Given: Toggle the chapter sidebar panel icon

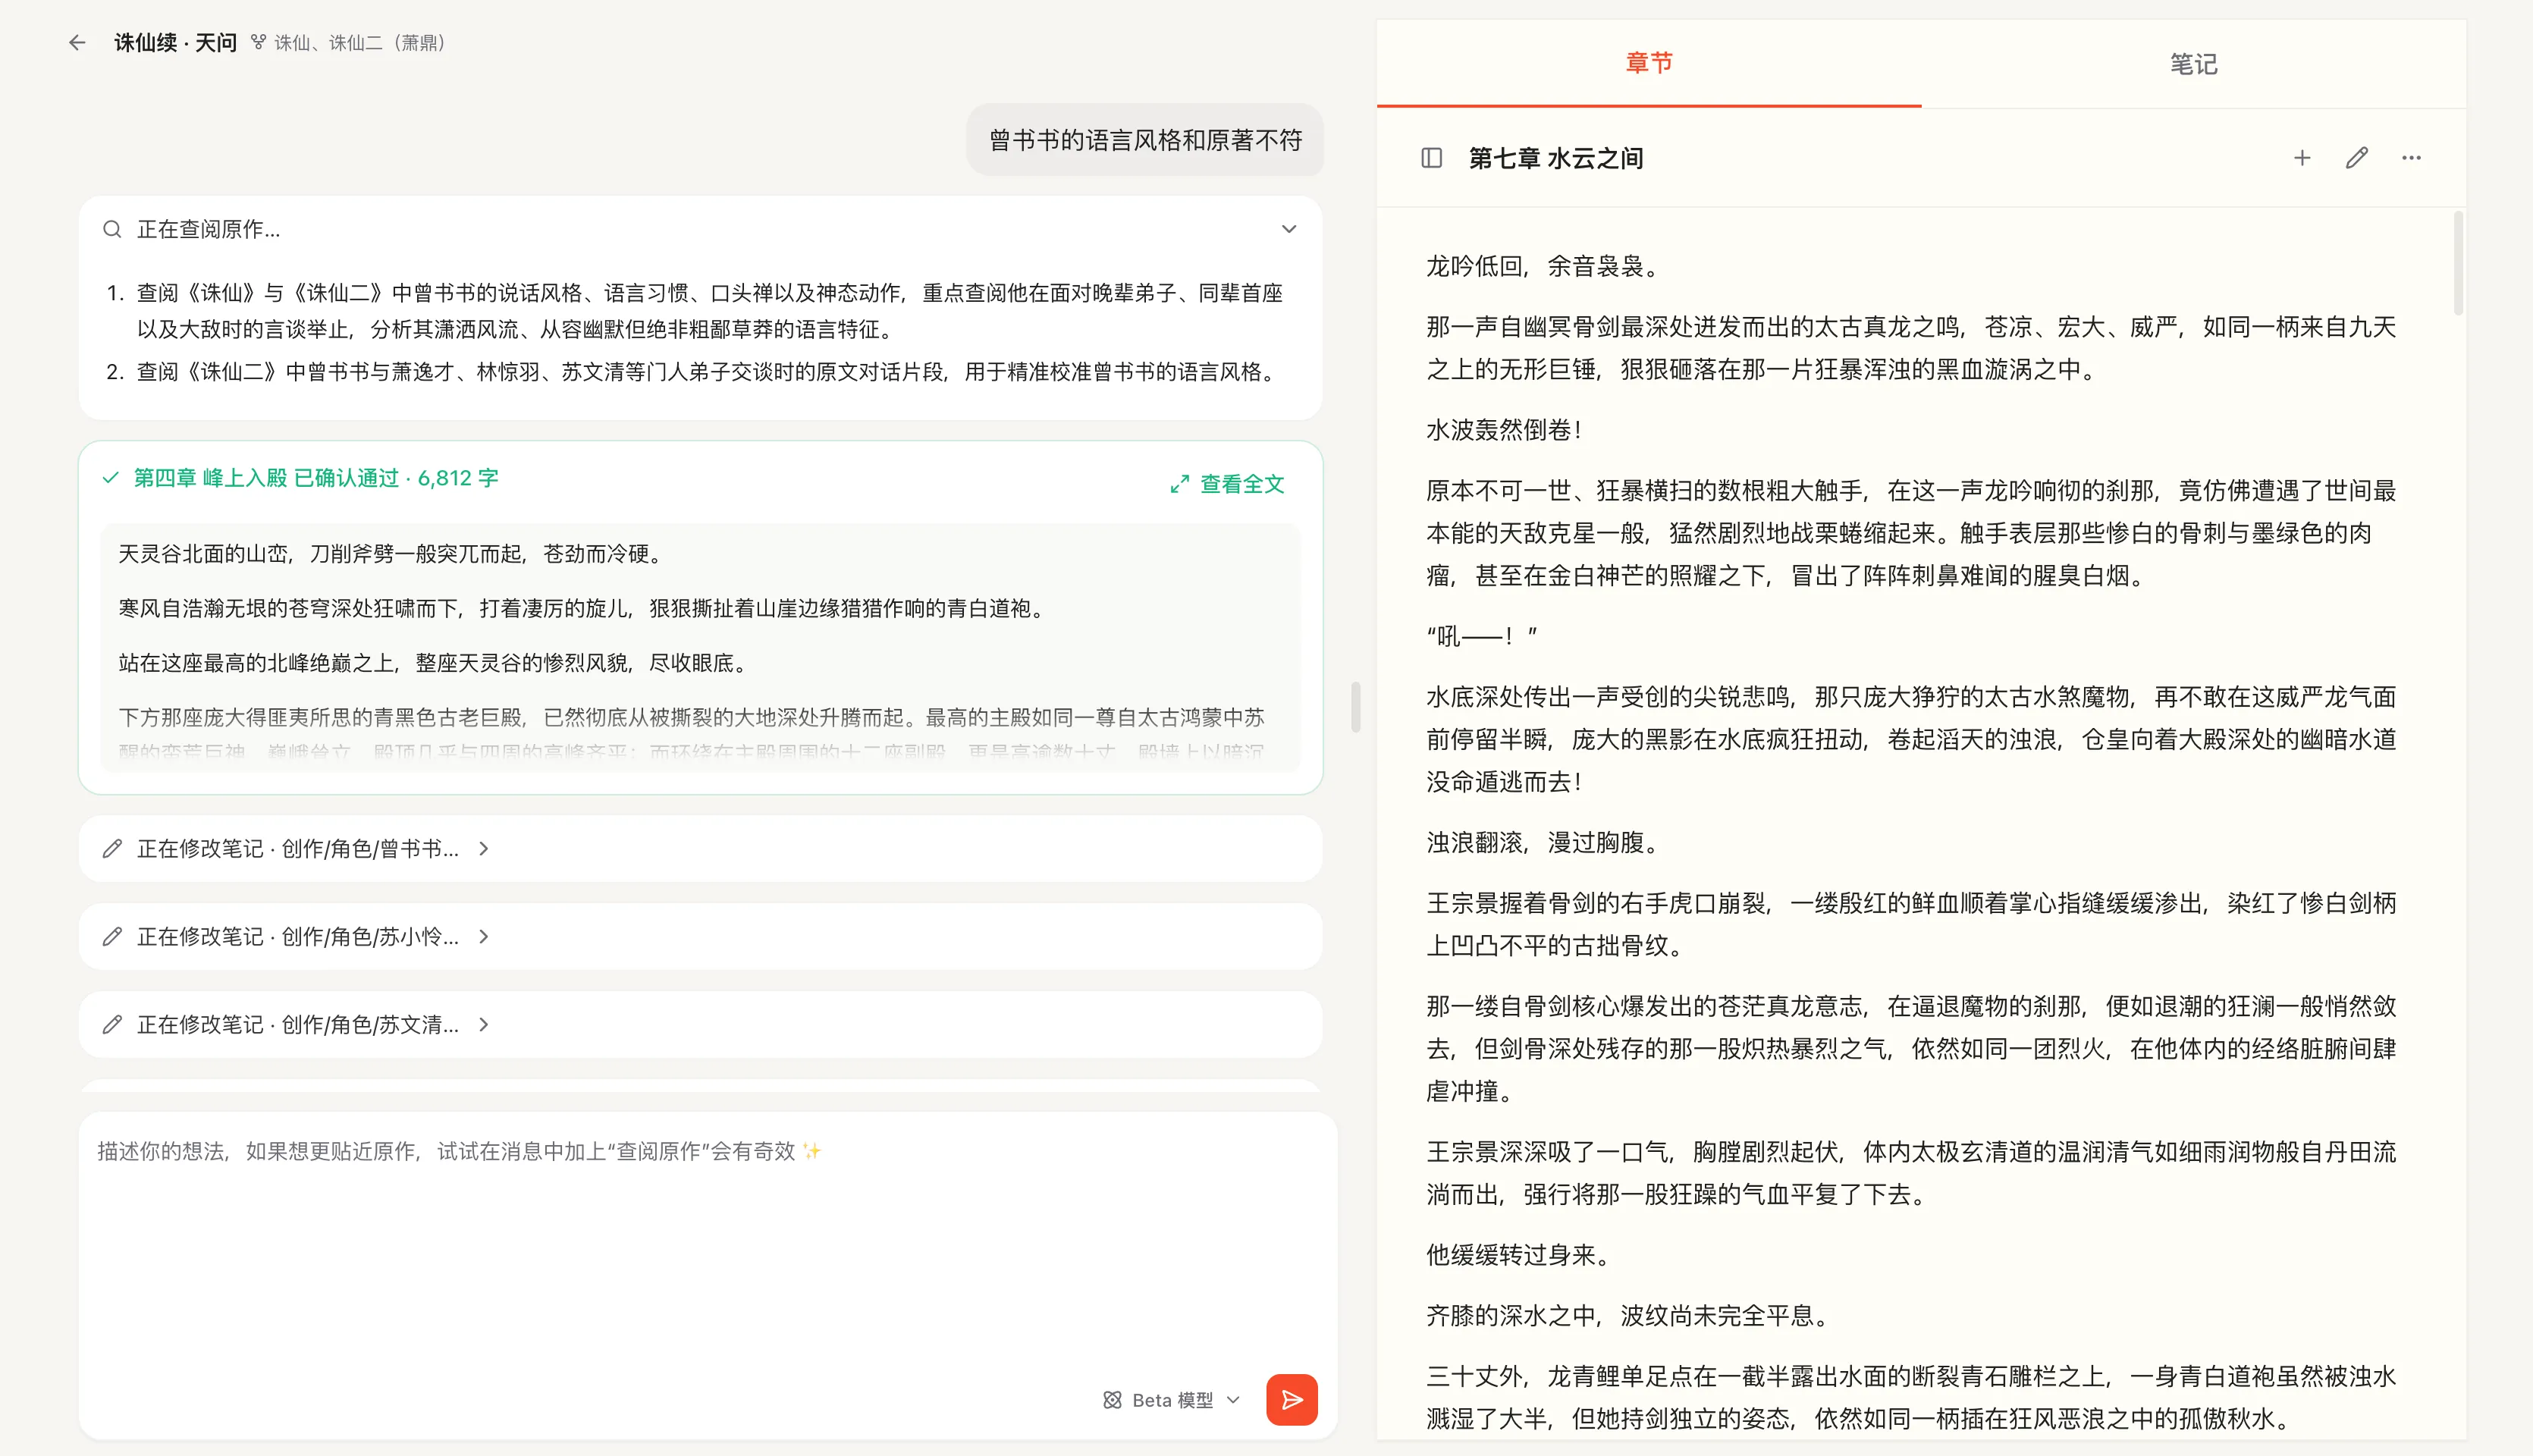Looking at the screenshot, I should (1431, 158).
